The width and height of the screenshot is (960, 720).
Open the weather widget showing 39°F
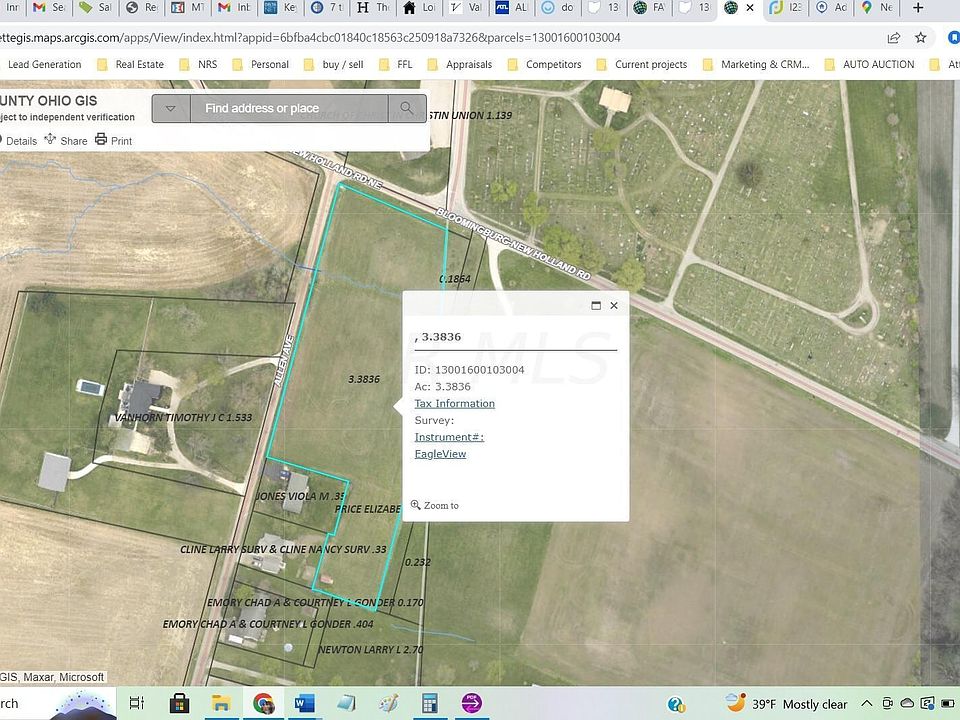coord(786,704)
